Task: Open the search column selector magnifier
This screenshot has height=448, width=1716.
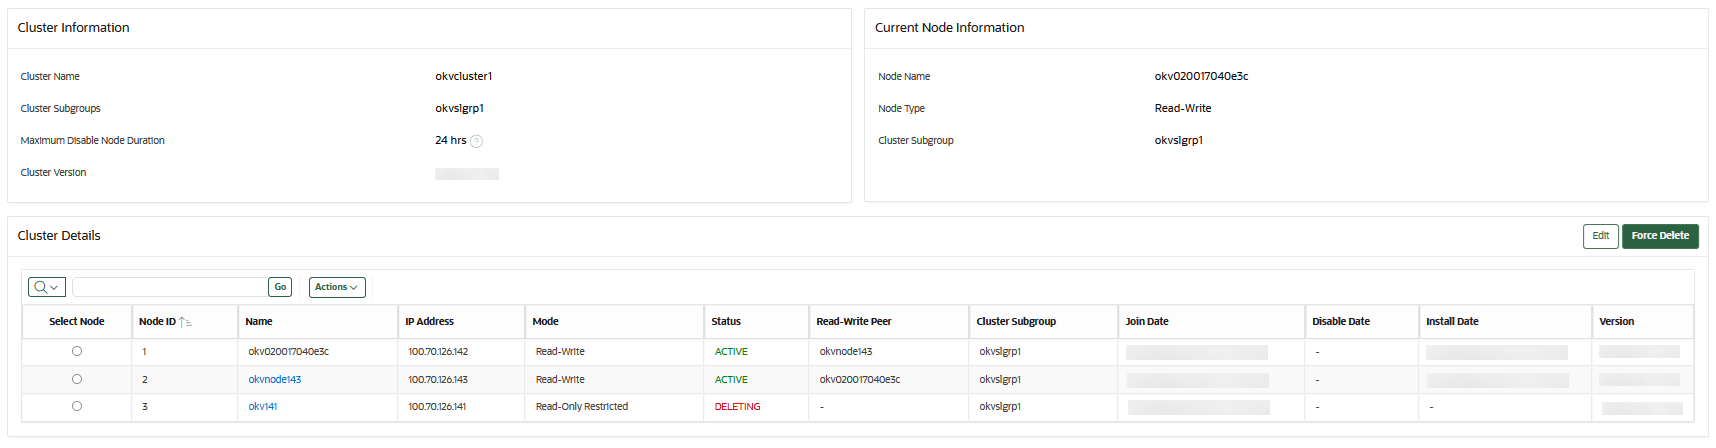Action: [x=47, y=287]
